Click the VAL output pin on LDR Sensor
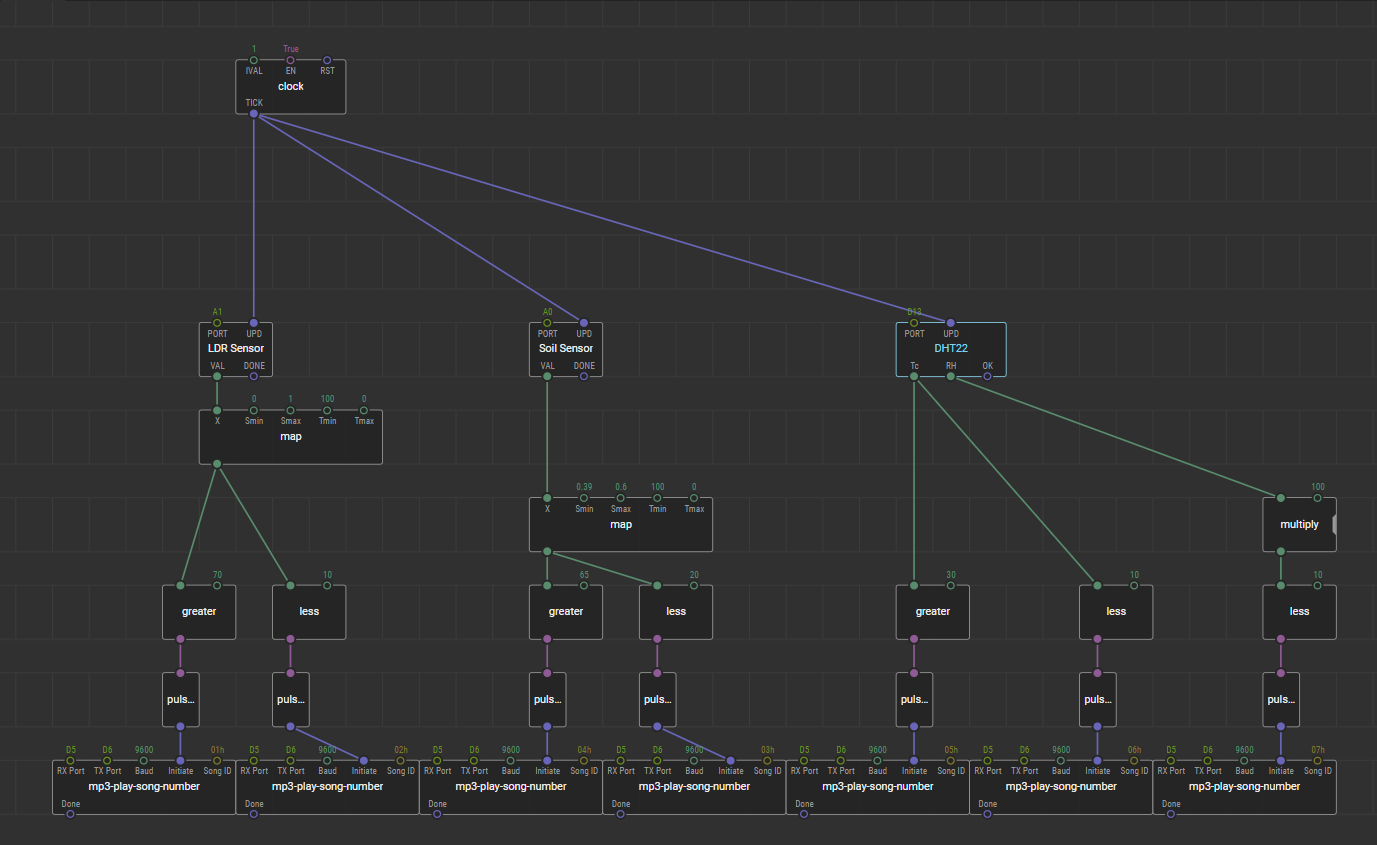This screenshot has height=845, width=1377. 217,377
